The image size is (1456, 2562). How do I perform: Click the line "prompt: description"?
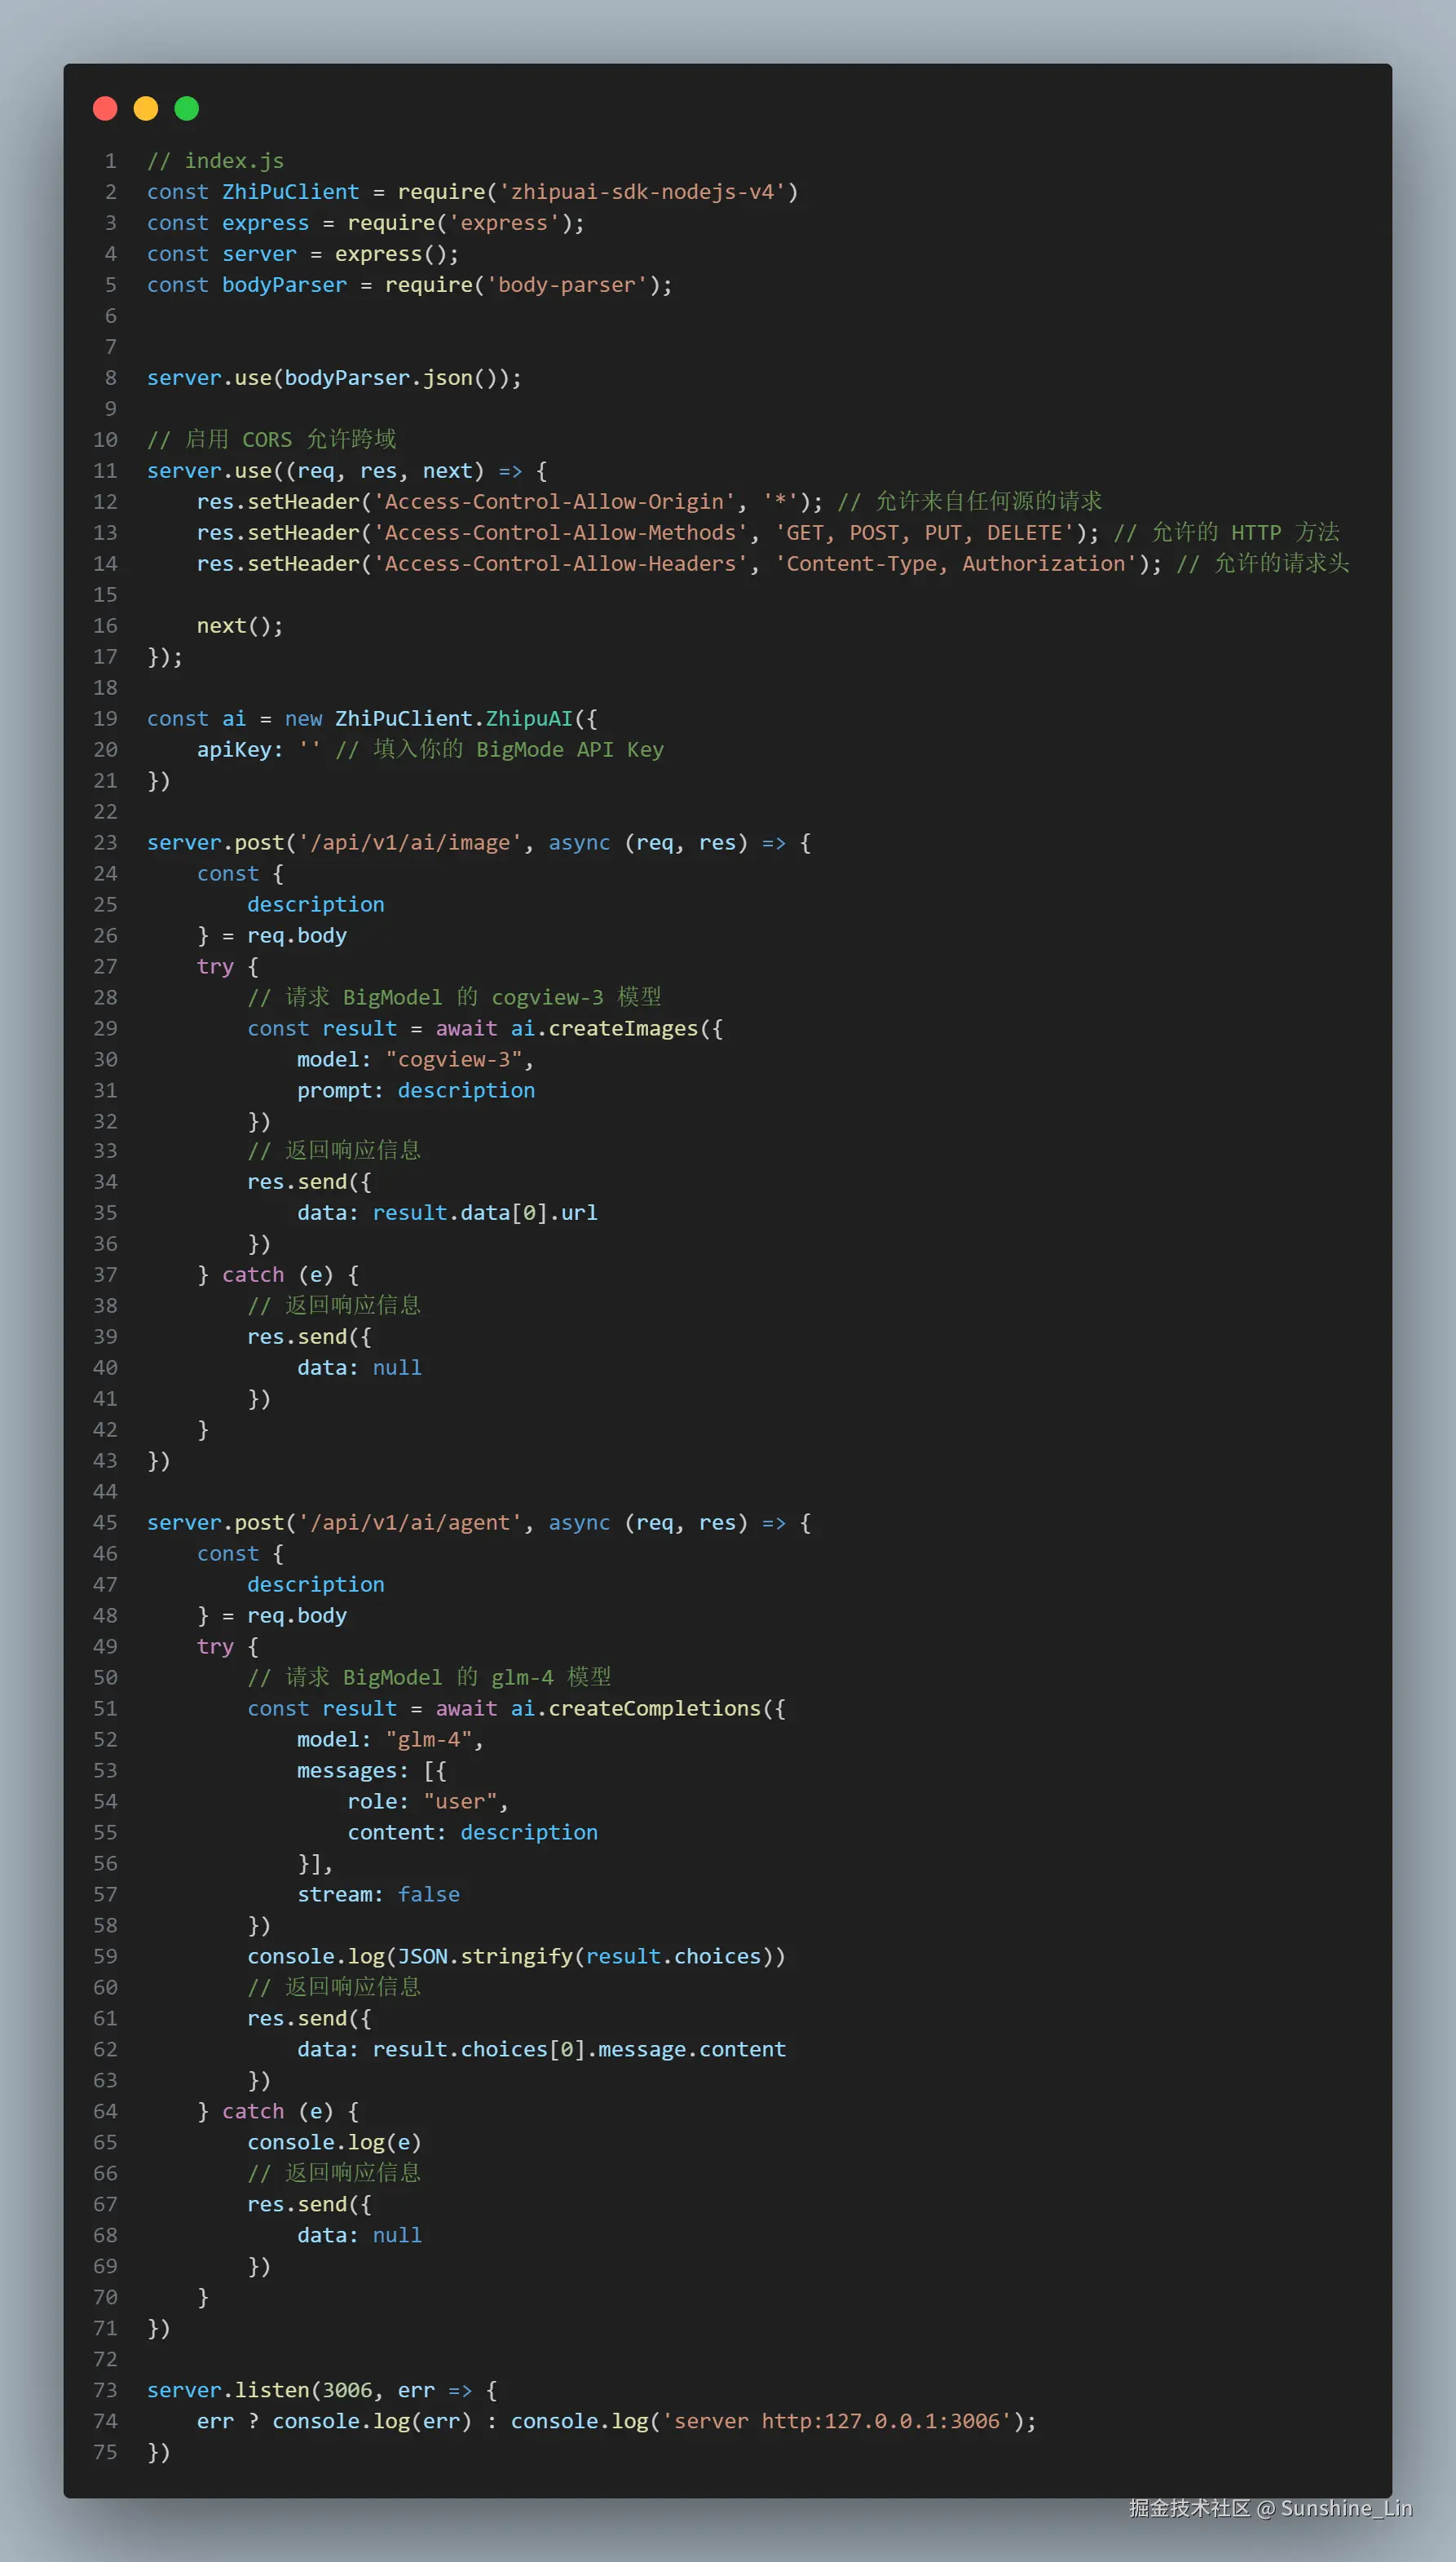(416, 1091)
